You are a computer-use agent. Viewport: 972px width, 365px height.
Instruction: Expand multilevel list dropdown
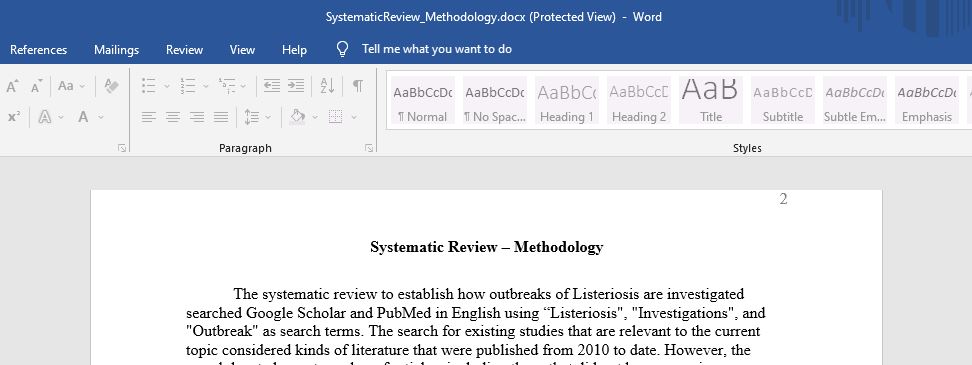click(243, 86)
